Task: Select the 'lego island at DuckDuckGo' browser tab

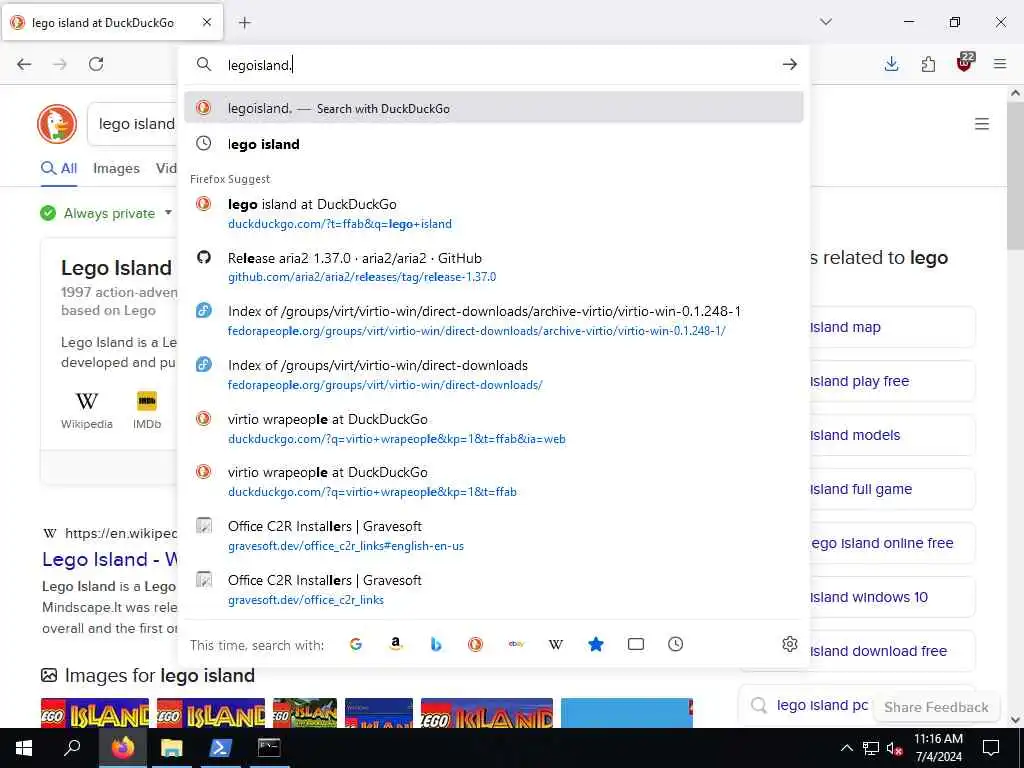Action: coord(112,23)
